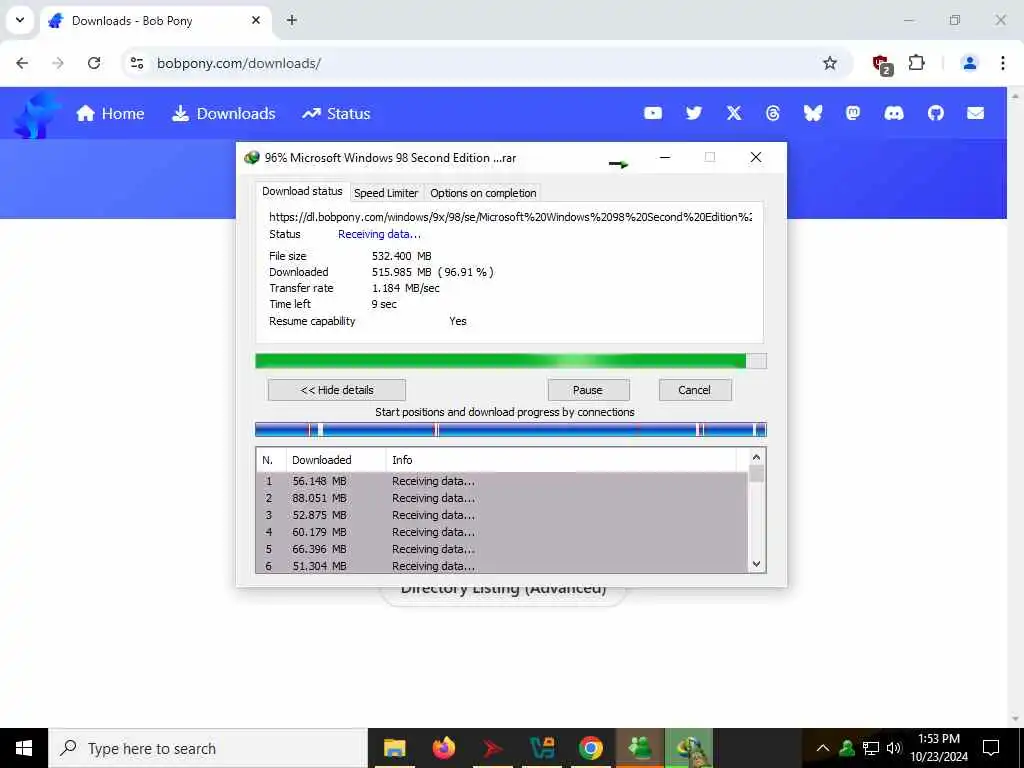Open the Extensions puzzle icon
This screenshot has width=1024, height=768.
tap(917, 63)
